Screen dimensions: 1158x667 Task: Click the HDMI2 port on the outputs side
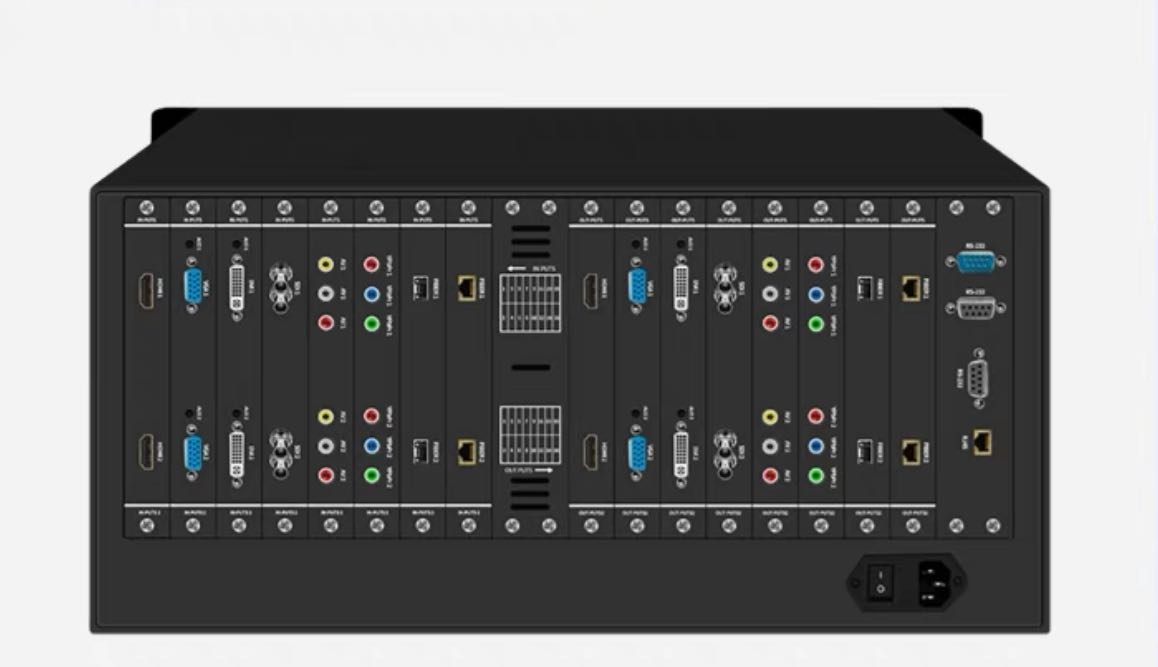click(x=591, y=452)
